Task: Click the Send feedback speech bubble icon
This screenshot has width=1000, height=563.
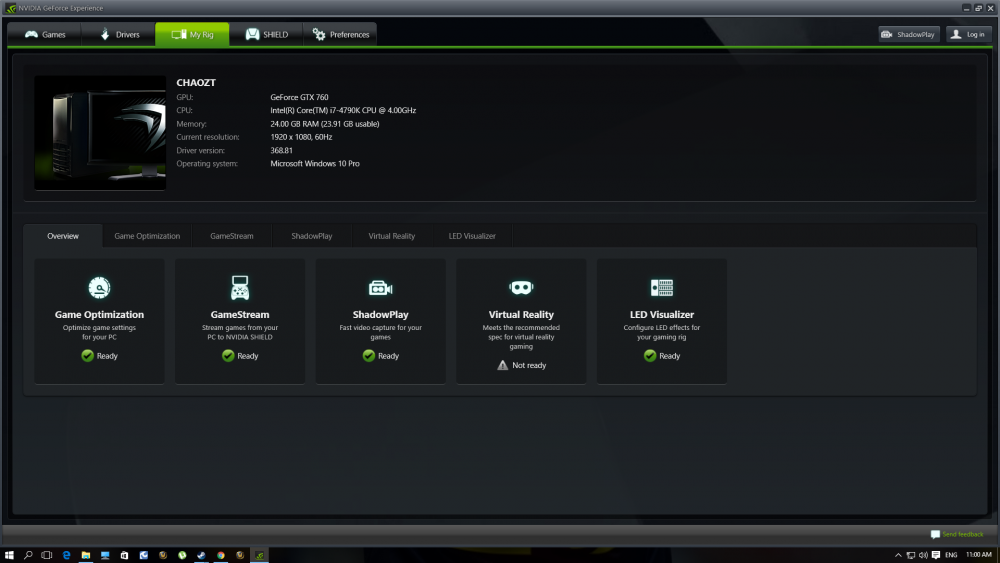Action: [935, 534]
